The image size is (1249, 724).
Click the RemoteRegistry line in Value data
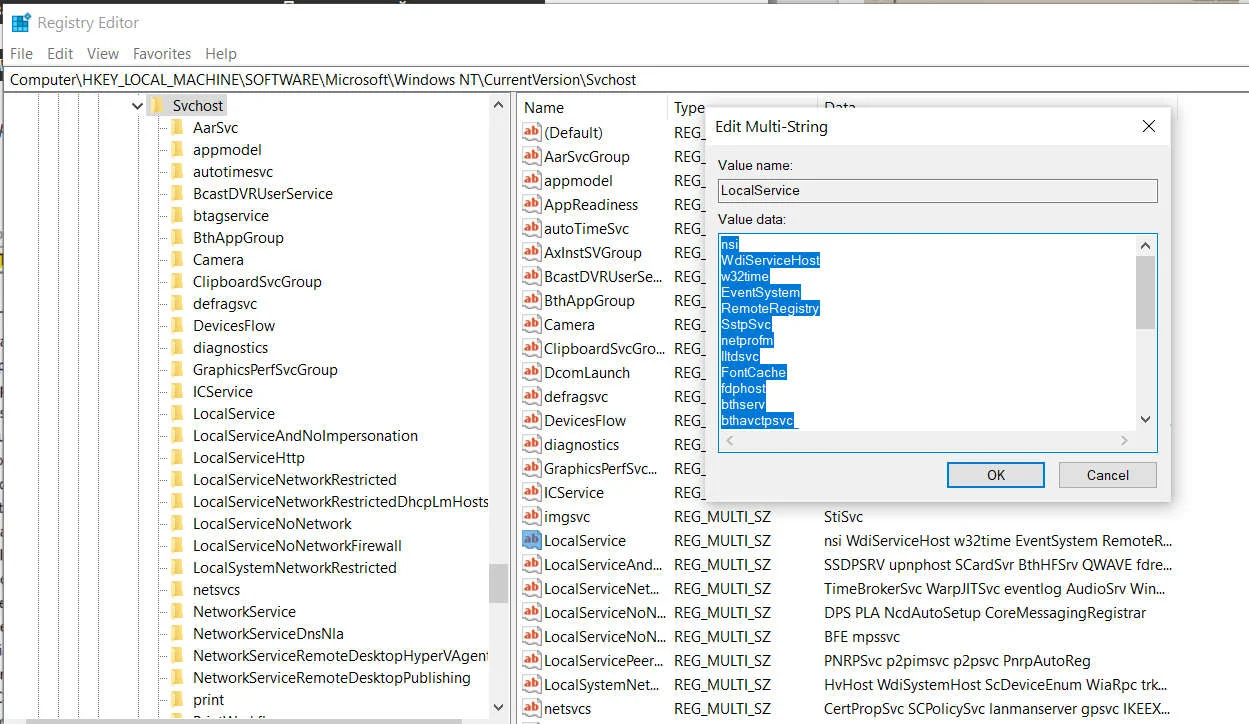point(770,308)
